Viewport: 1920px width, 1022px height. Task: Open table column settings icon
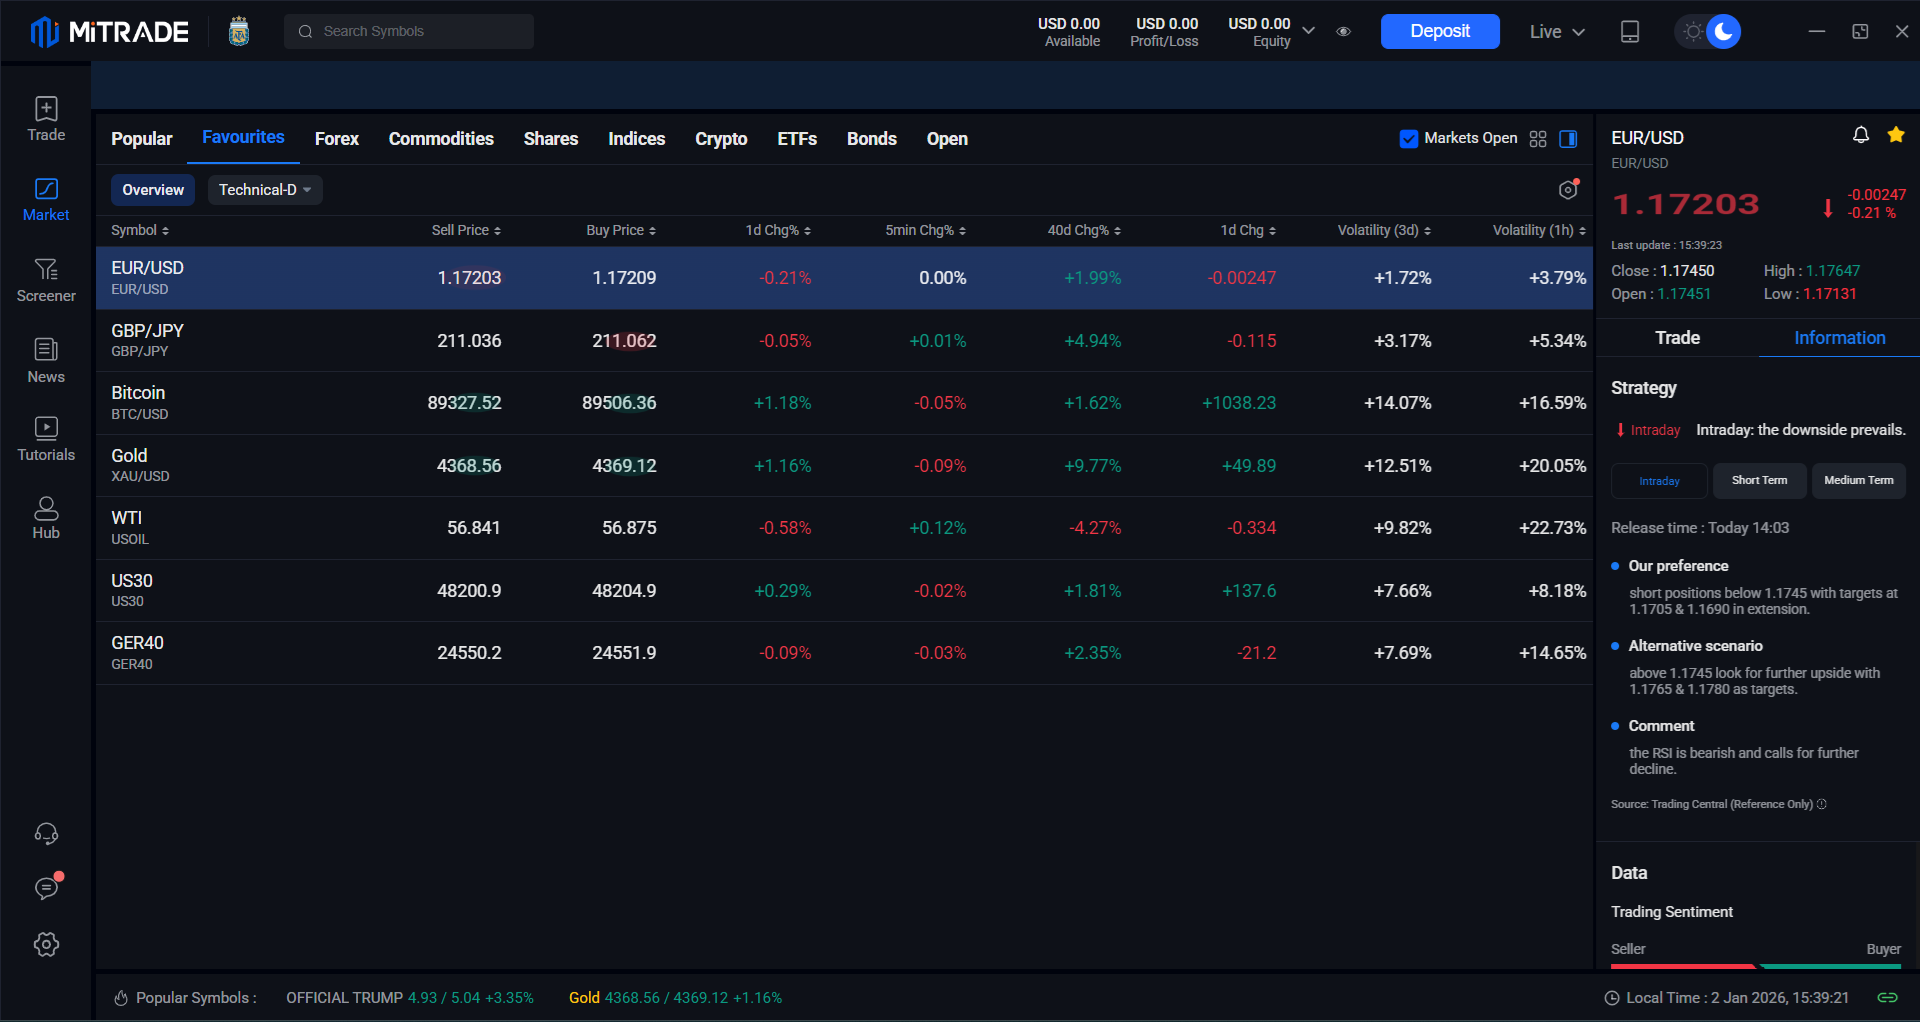[1568, 189]
